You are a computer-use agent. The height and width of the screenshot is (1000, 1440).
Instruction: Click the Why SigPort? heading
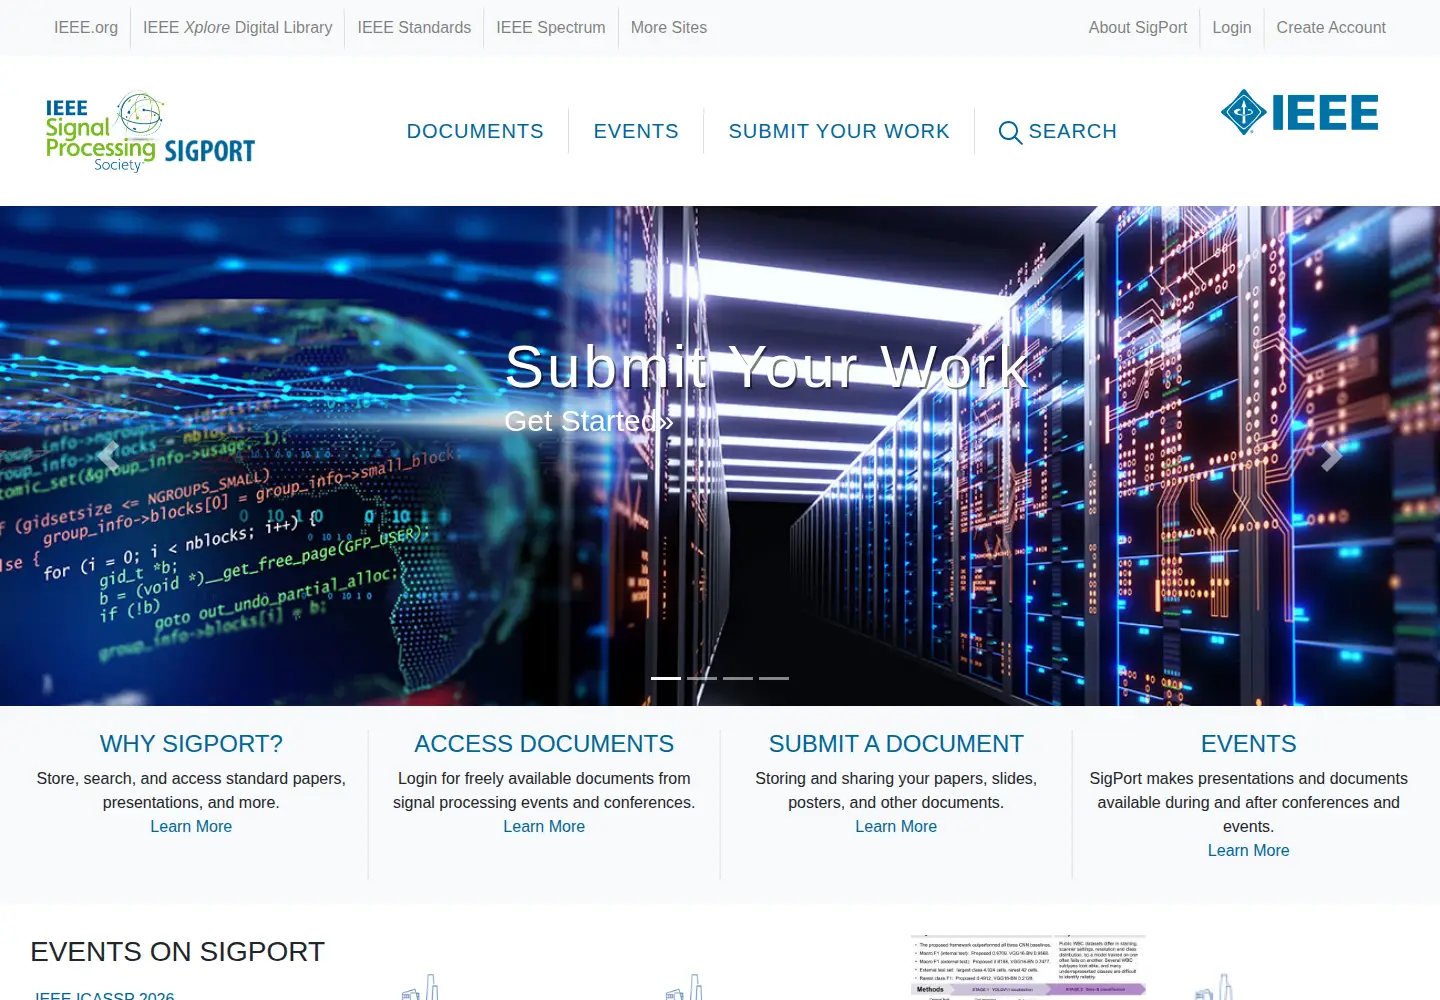191,744
